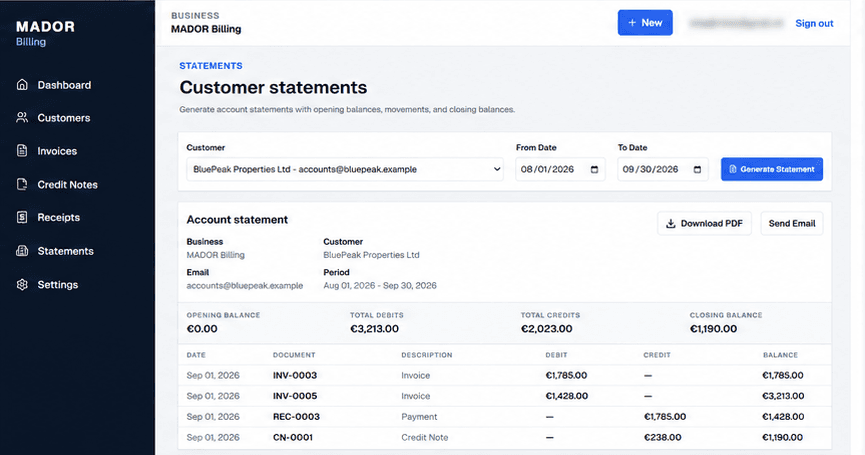
Task: Open the Dashboard menu item
Action: 64,85
